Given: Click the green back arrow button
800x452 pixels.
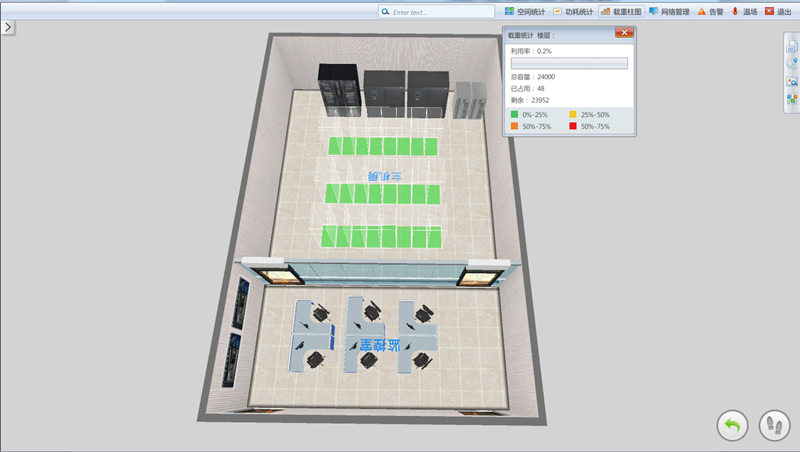Looking at the screenshot, I should click(732, 425).
